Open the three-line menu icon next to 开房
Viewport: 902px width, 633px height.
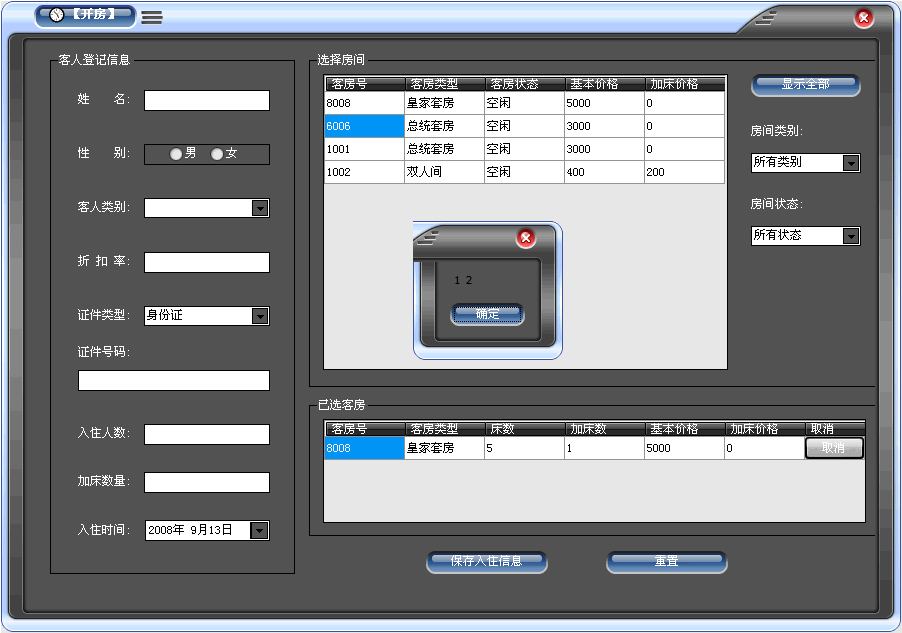click(x=152, y=17)
